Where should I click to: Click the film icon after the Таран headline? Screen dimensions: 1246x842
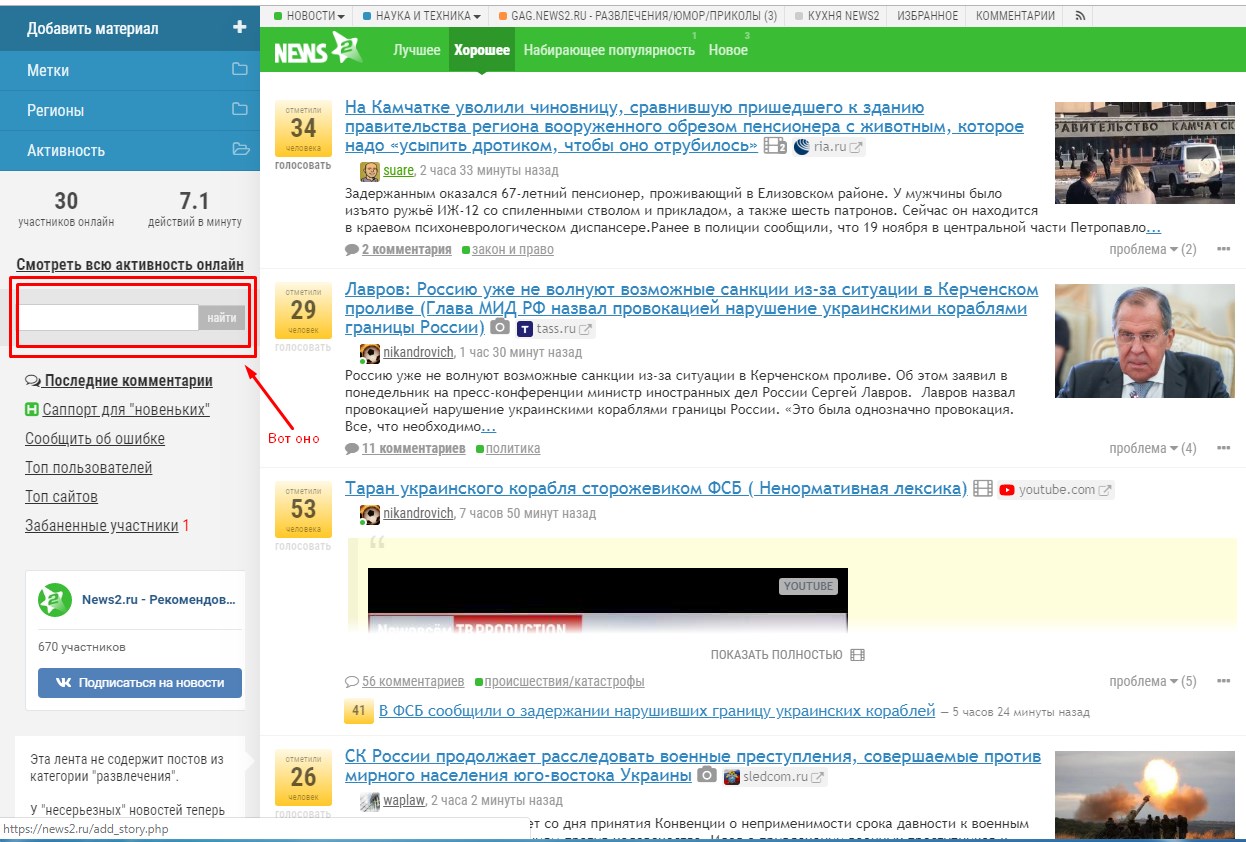[x=983, y=489]
